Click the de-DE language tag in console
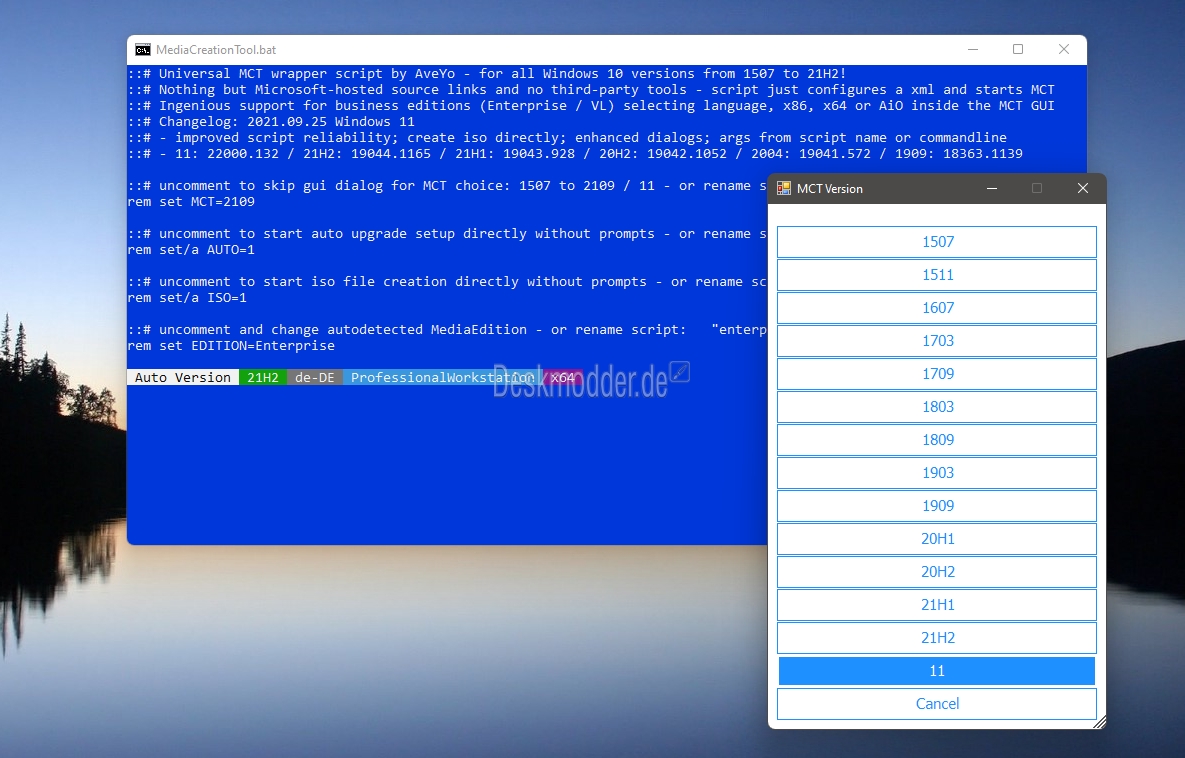Image resolution: width=1185 pixels, height=758 pixels. [315, 377]
